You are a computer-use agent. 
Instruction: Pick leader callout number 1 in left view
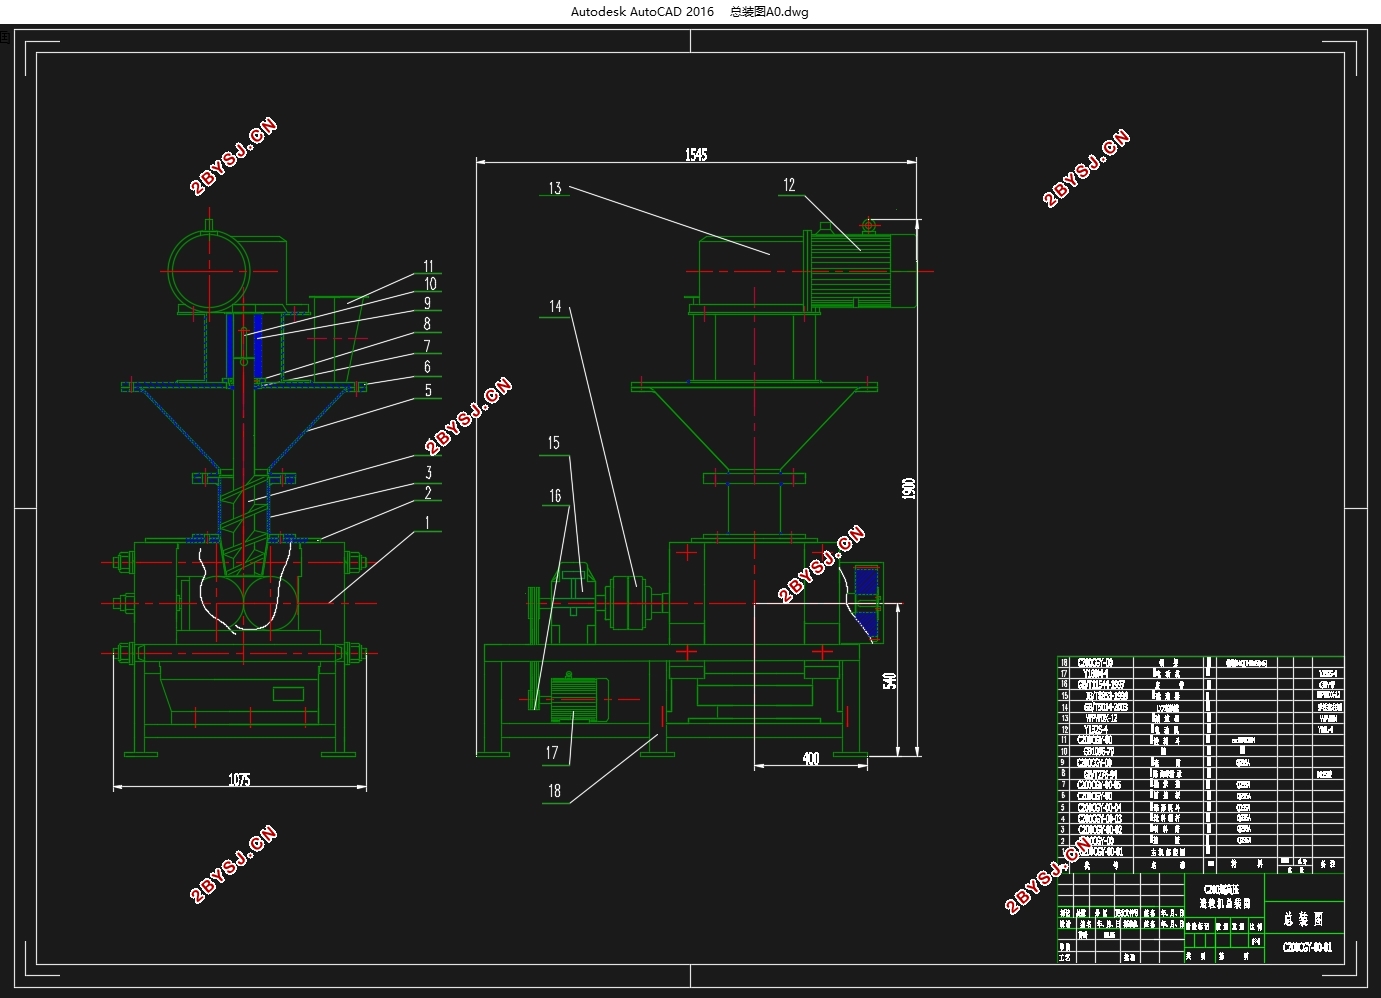click(x=428, y=522)
